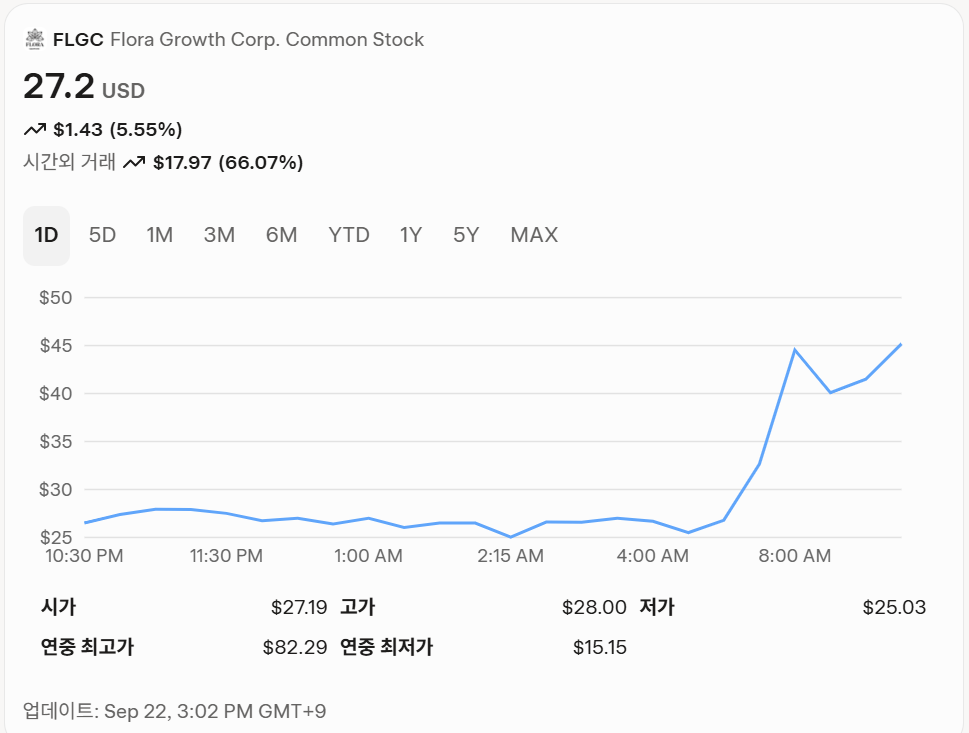The height and width of the screenshot is (733, 969).
Task: Click the 27.2 current price
Action: (59, 86)
